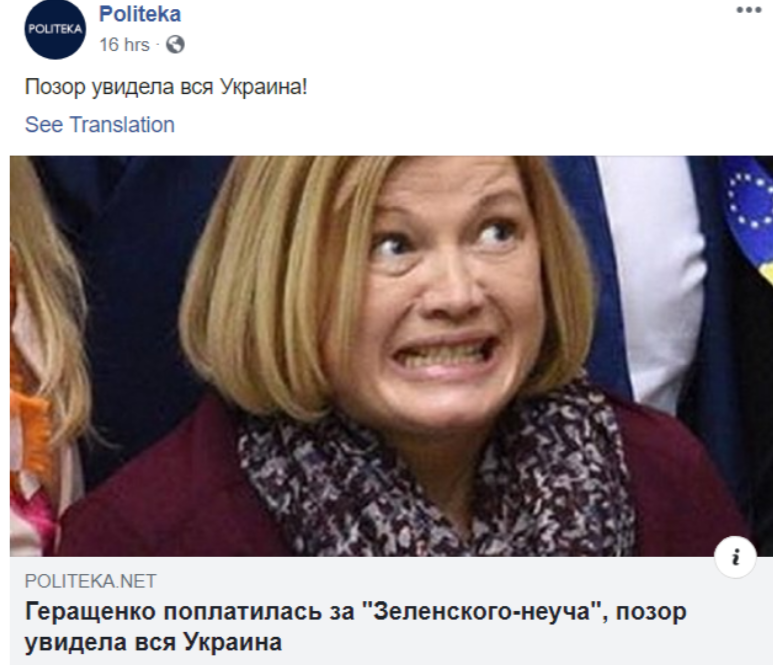
Task: Translate the Russian post caption
Action: click(x=100, y=125)
